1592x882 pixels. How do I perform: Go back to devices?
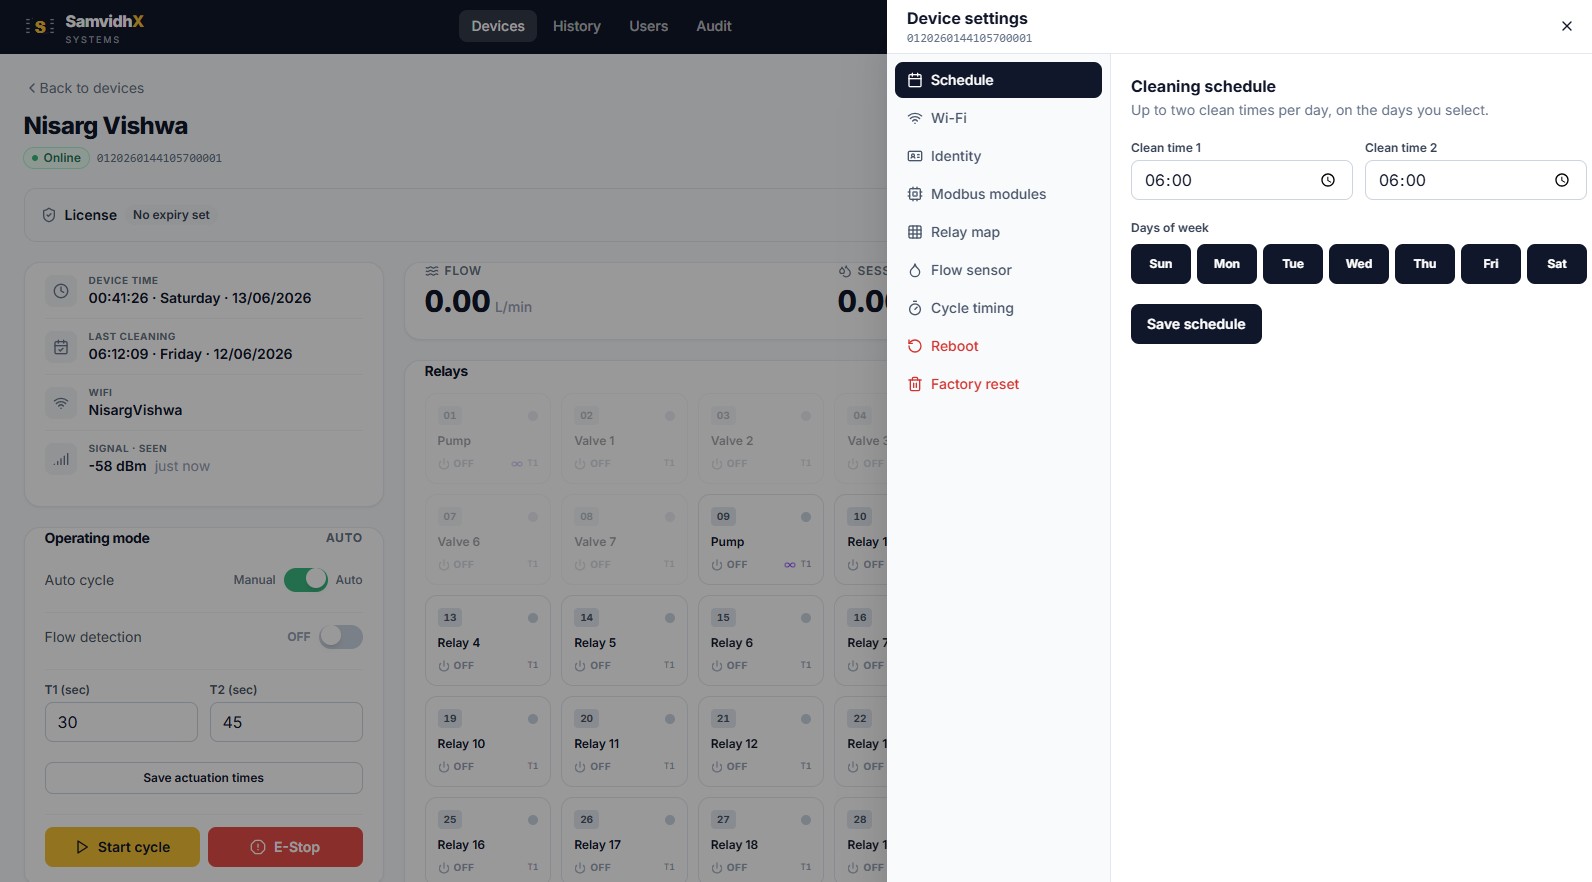(86, 88)
